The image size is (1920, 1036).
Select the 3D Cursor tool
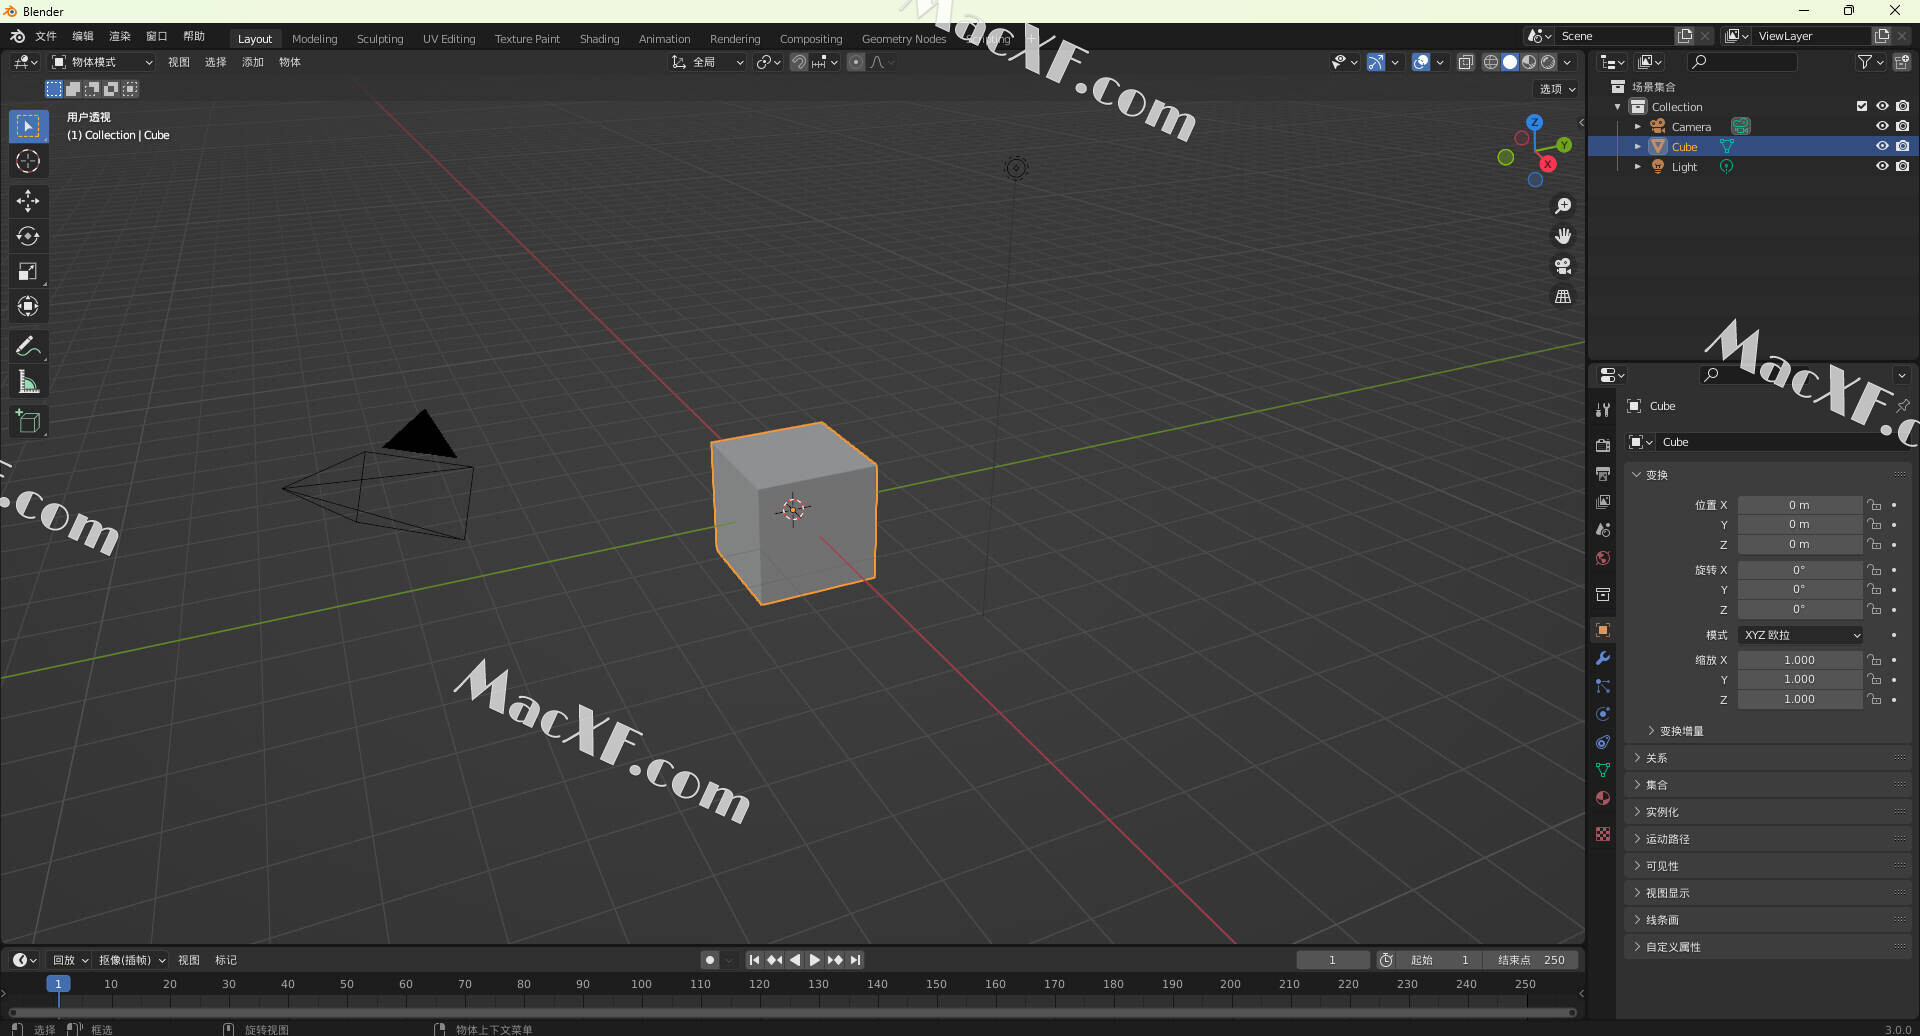point(28,161)
